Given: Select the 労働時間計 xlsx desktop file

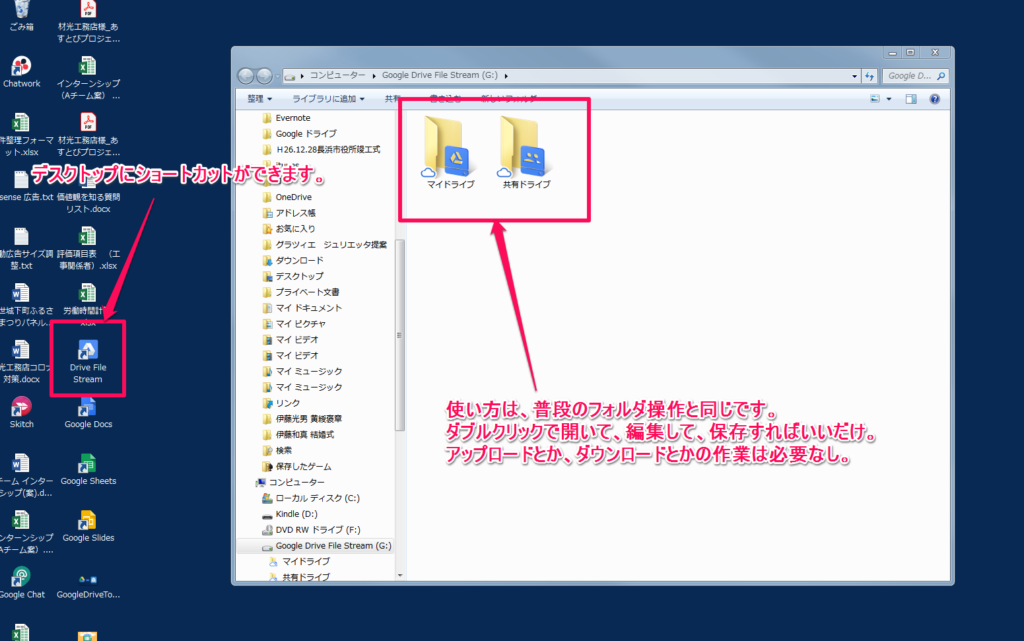Looking at the screenshot, I should (x=88, y=304).
